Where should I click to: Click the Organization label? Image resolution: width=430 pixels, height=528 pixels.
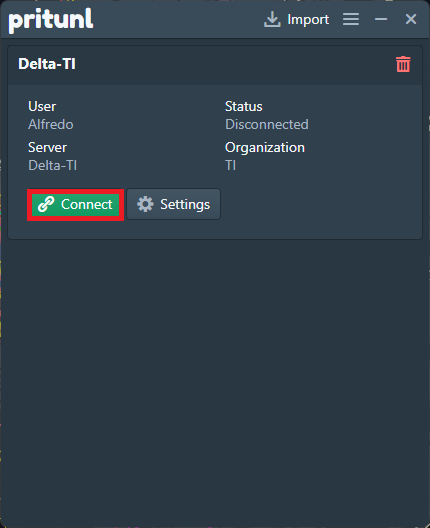pos(265,147)
